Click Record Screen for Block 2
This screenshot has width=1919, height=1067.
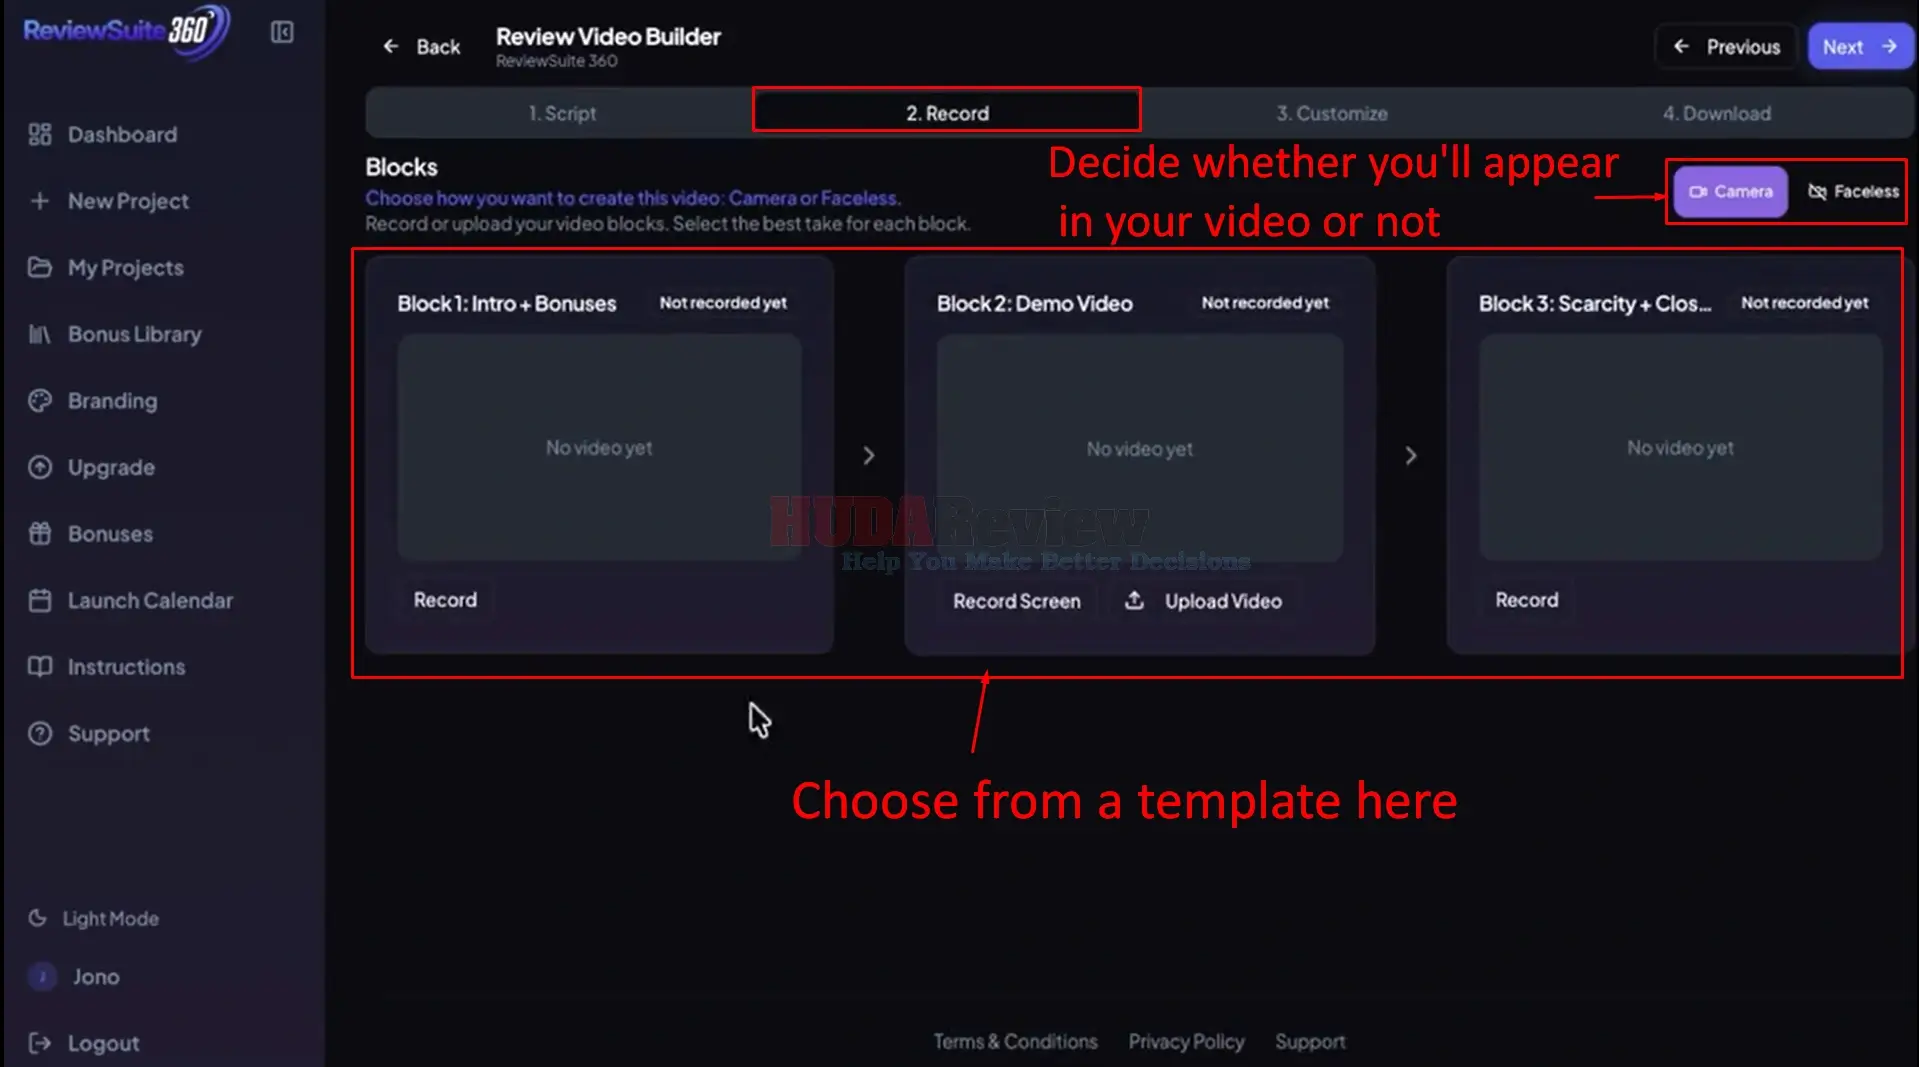pos(1016,600)
